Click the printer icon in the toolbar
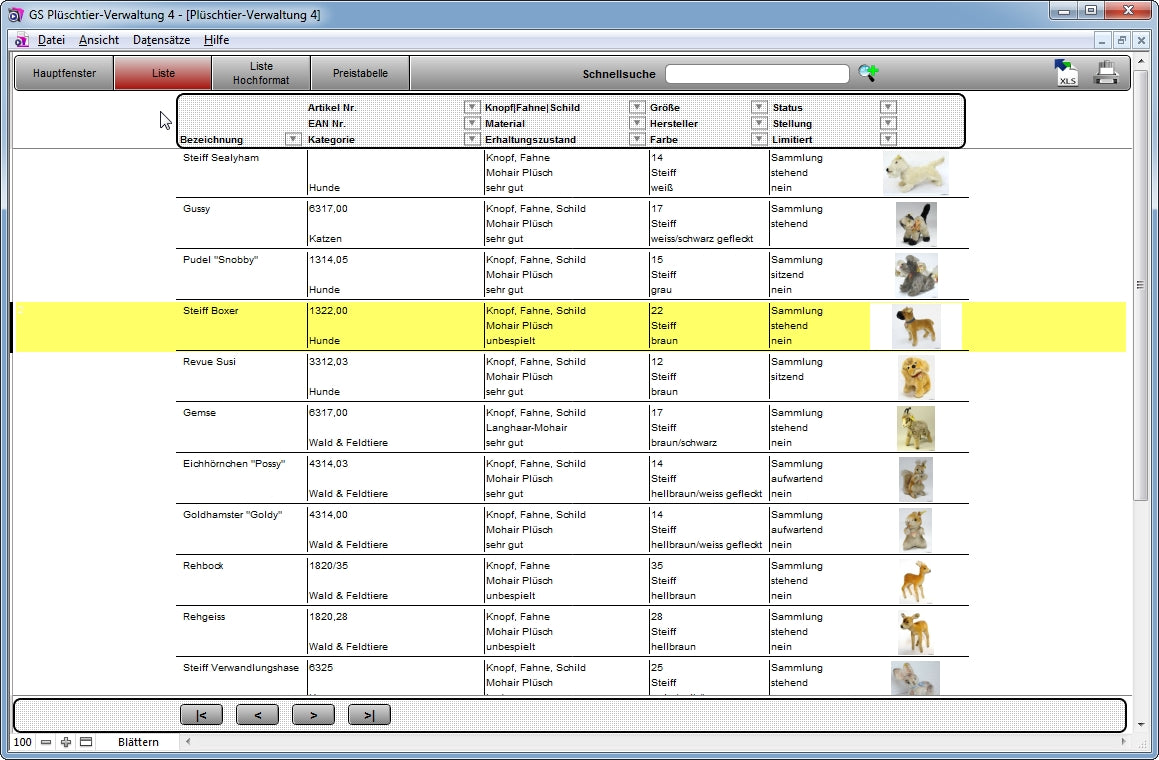1159x760 pixels. tap(1105, 73)
